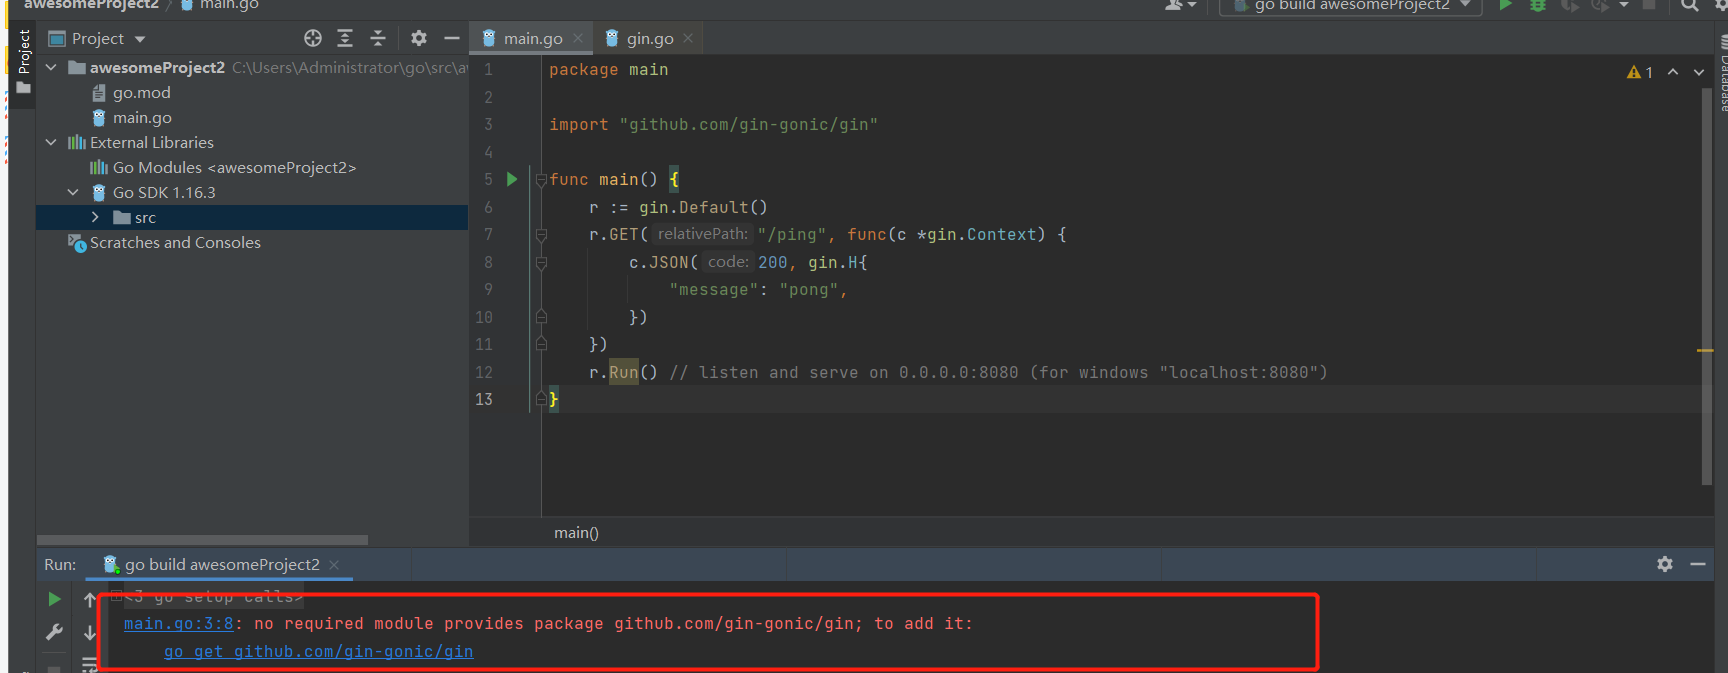This screenshot has width=1728, height=673.
Task: Click Project panel horizontal scrollbar
Action: (x=203, y=540)
